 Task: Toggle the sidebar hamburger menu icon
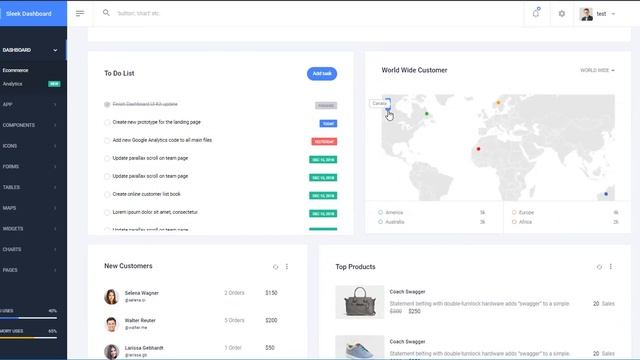(80, 13)
